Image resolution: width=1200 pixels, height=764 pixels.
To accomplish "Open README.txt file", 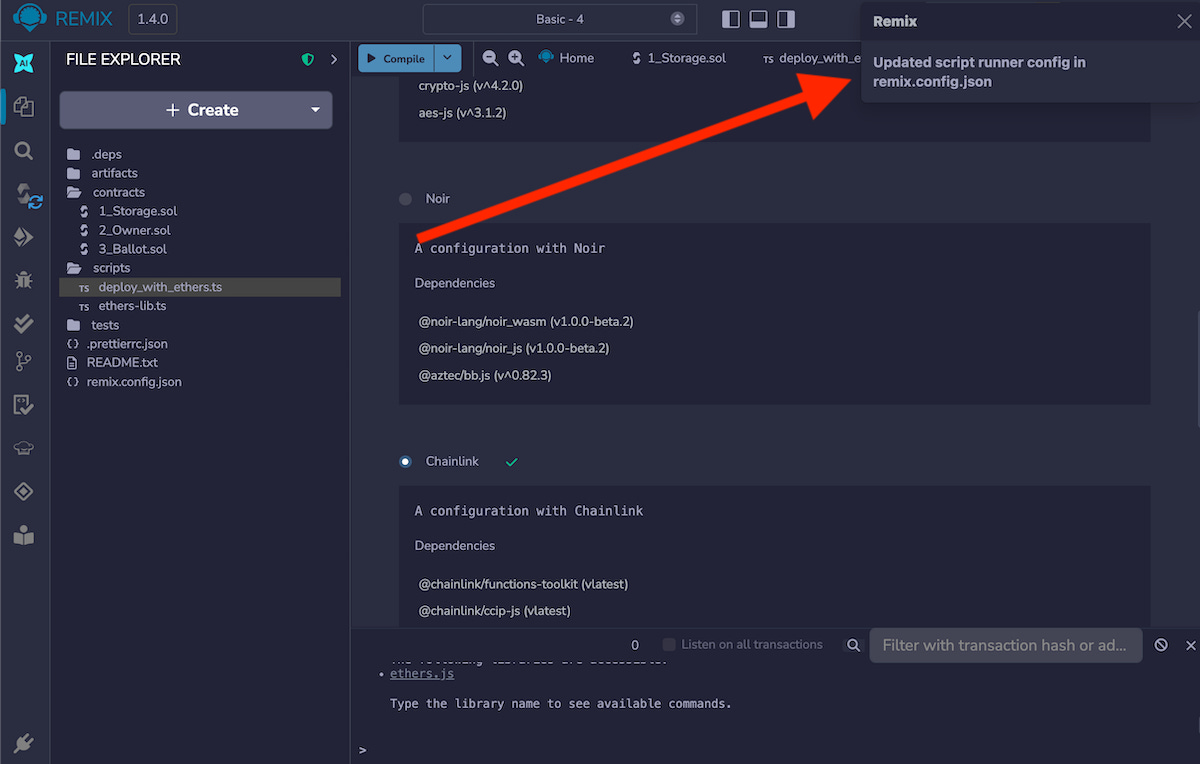I will pos(122,363).
